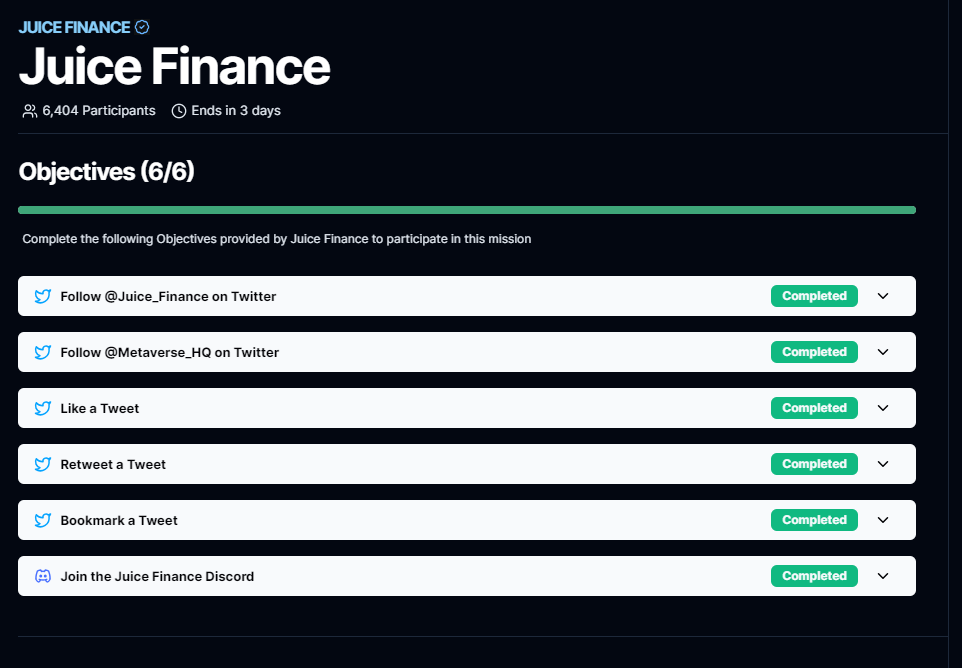This screenshot has width=962, height=668.
Task: Open the JUICE FINANCE project link
Action: [74, 28]
